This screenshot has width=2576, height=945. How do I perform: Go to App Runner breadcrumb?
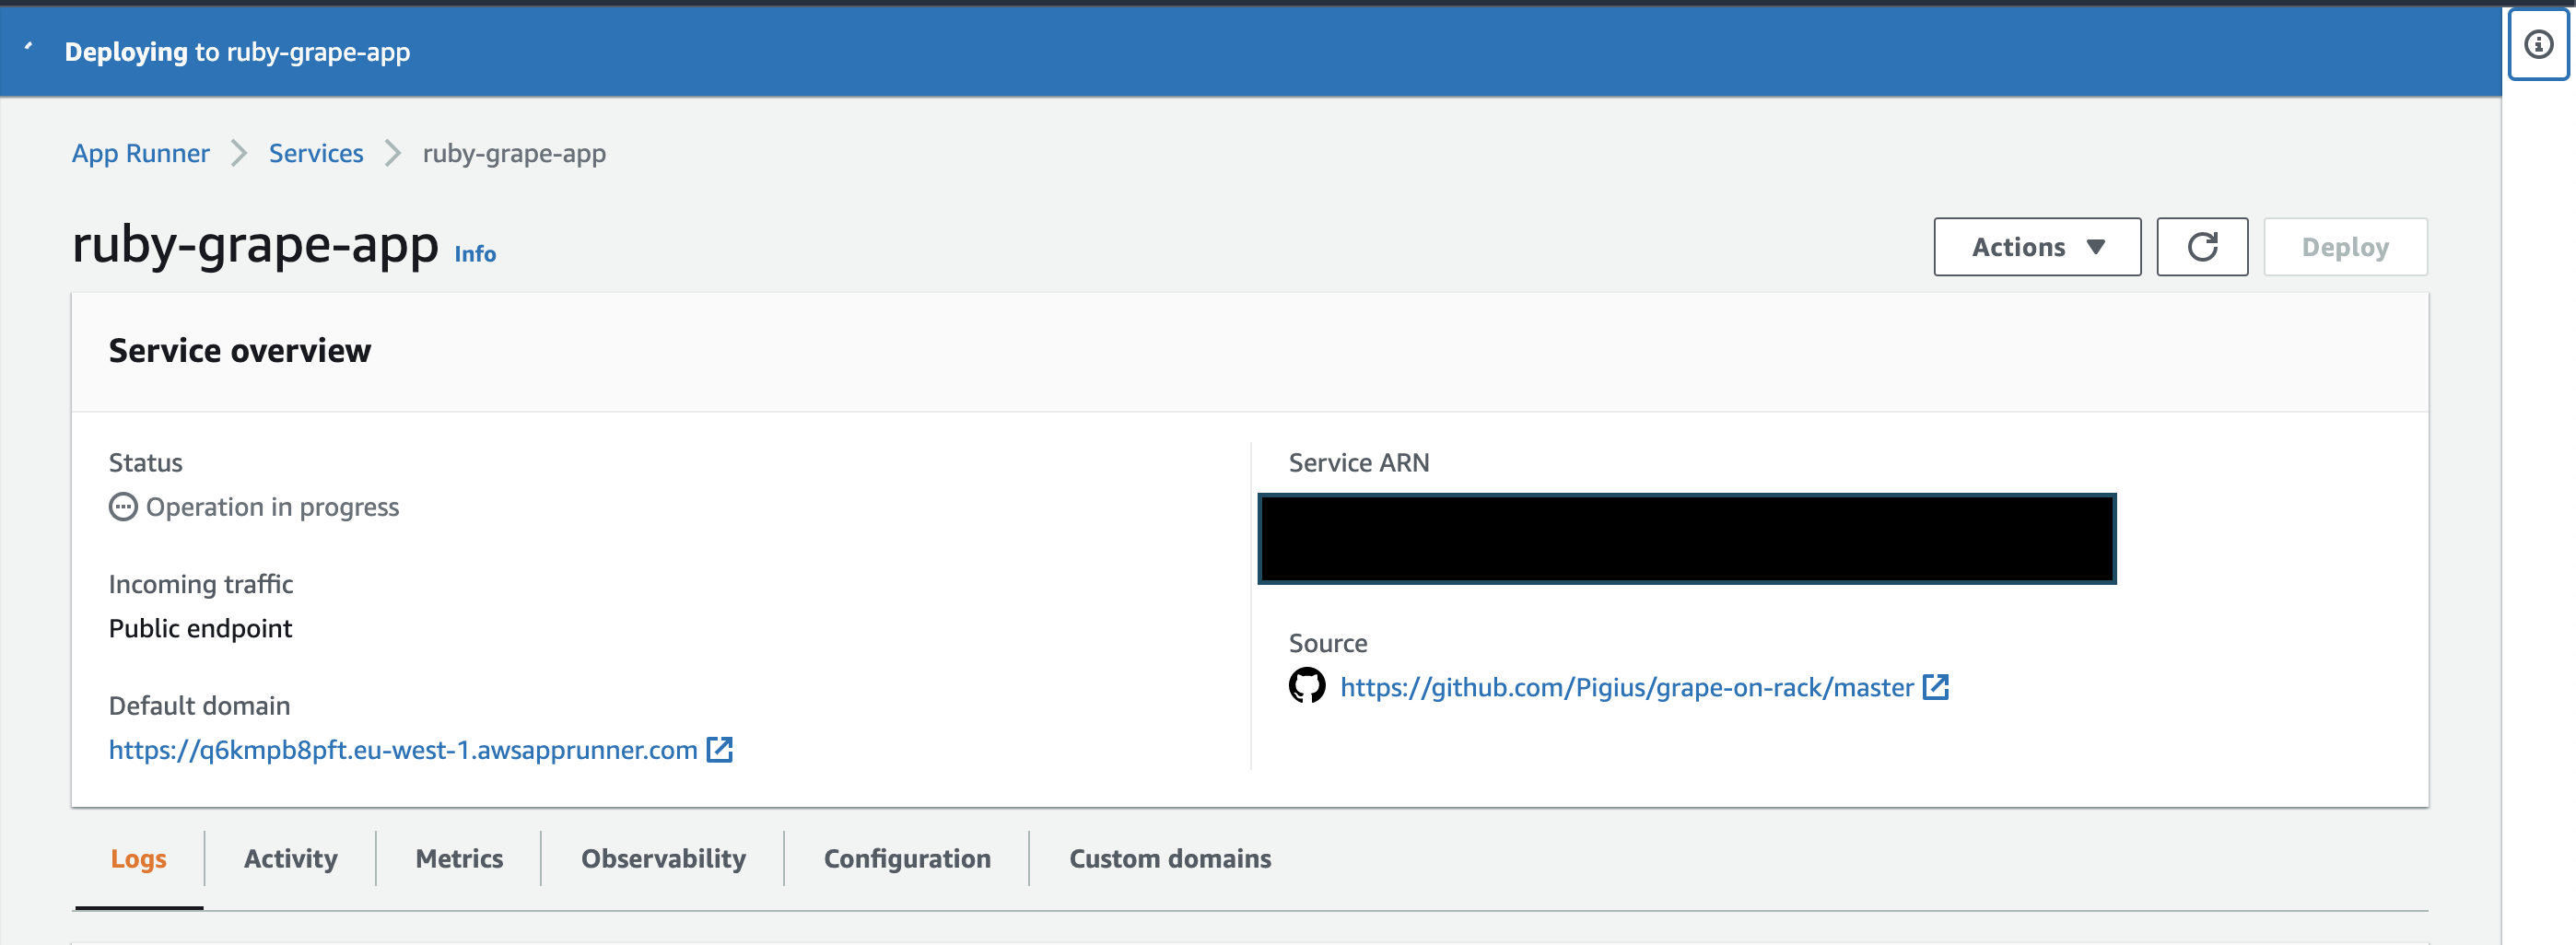point(141,153)
